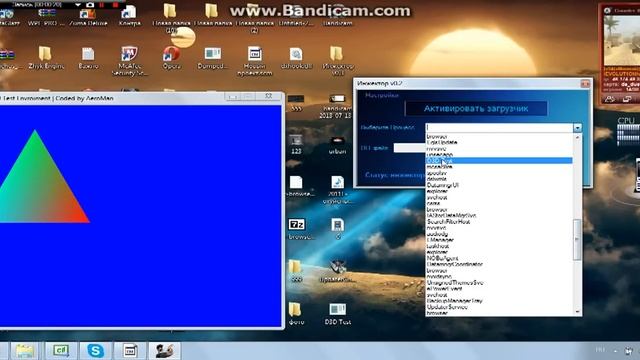640x360 pixels.
Task: Select the WPI PRO desktop icon
Action: 46,16
